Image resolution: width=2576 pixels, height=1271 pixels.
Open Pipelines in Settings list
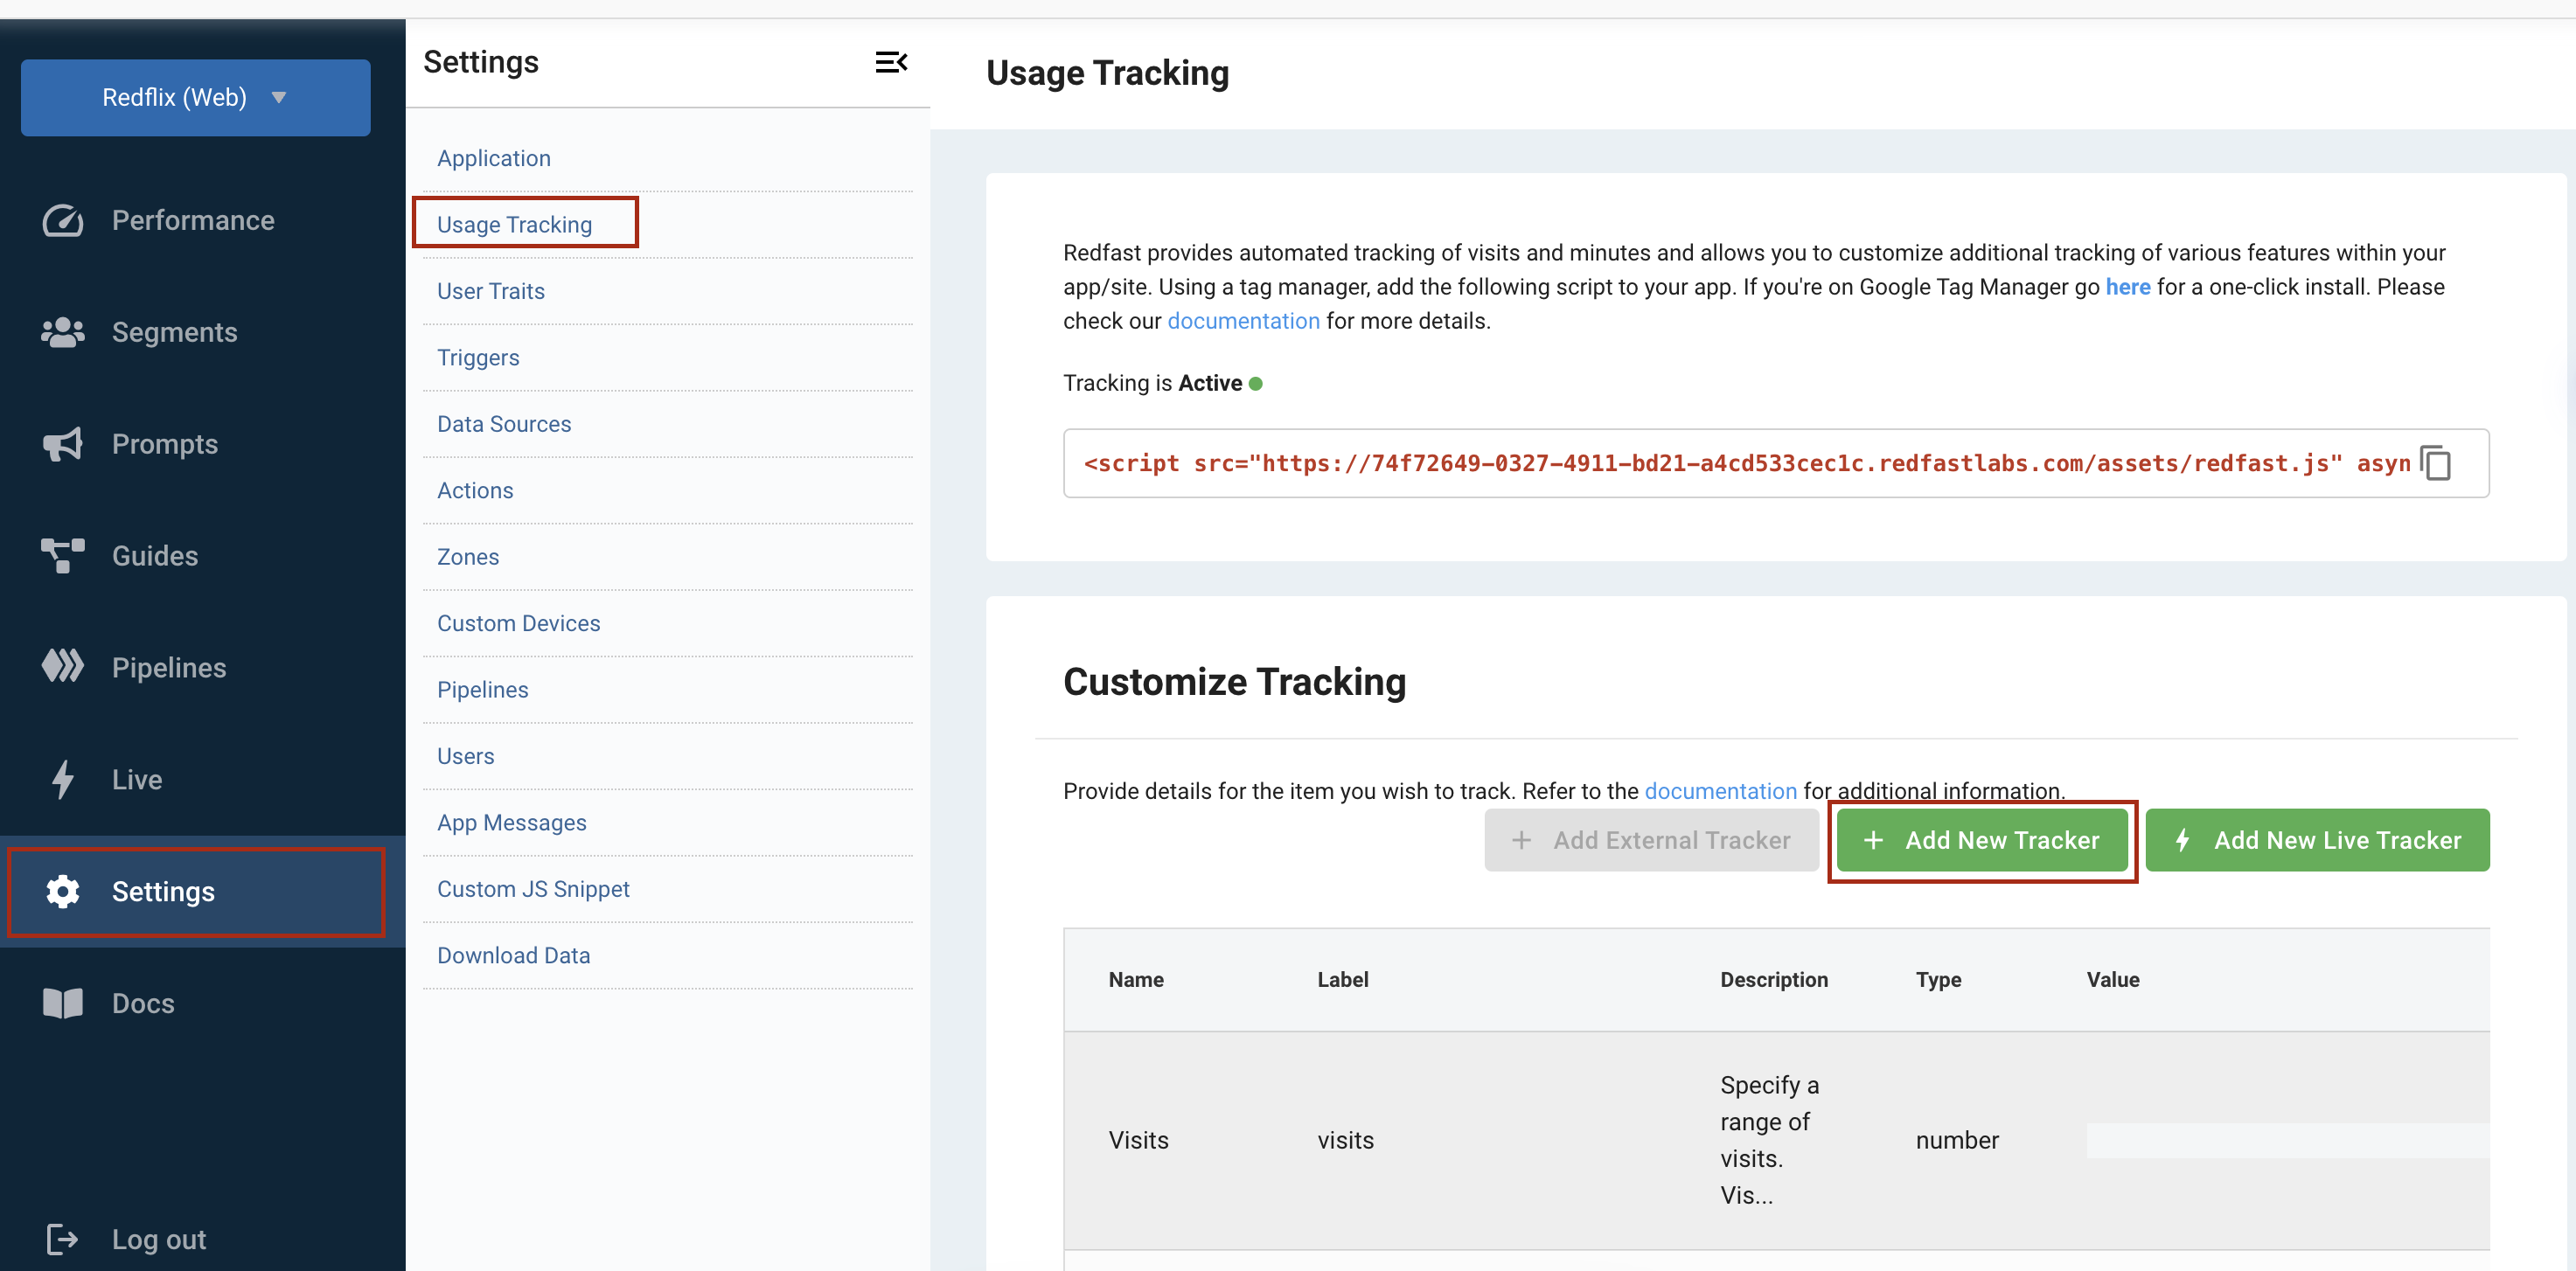click(x=483, y=690)
